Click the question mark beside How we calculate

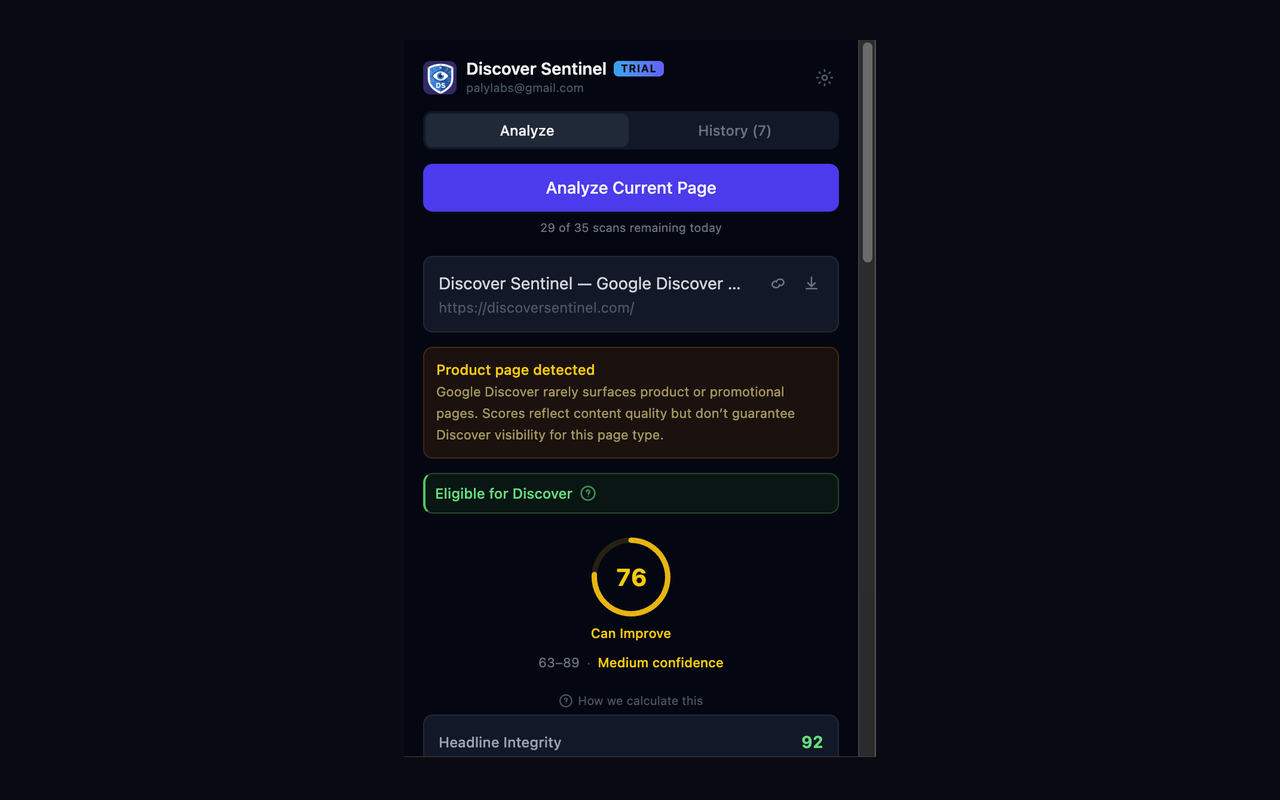pos(566,701)
